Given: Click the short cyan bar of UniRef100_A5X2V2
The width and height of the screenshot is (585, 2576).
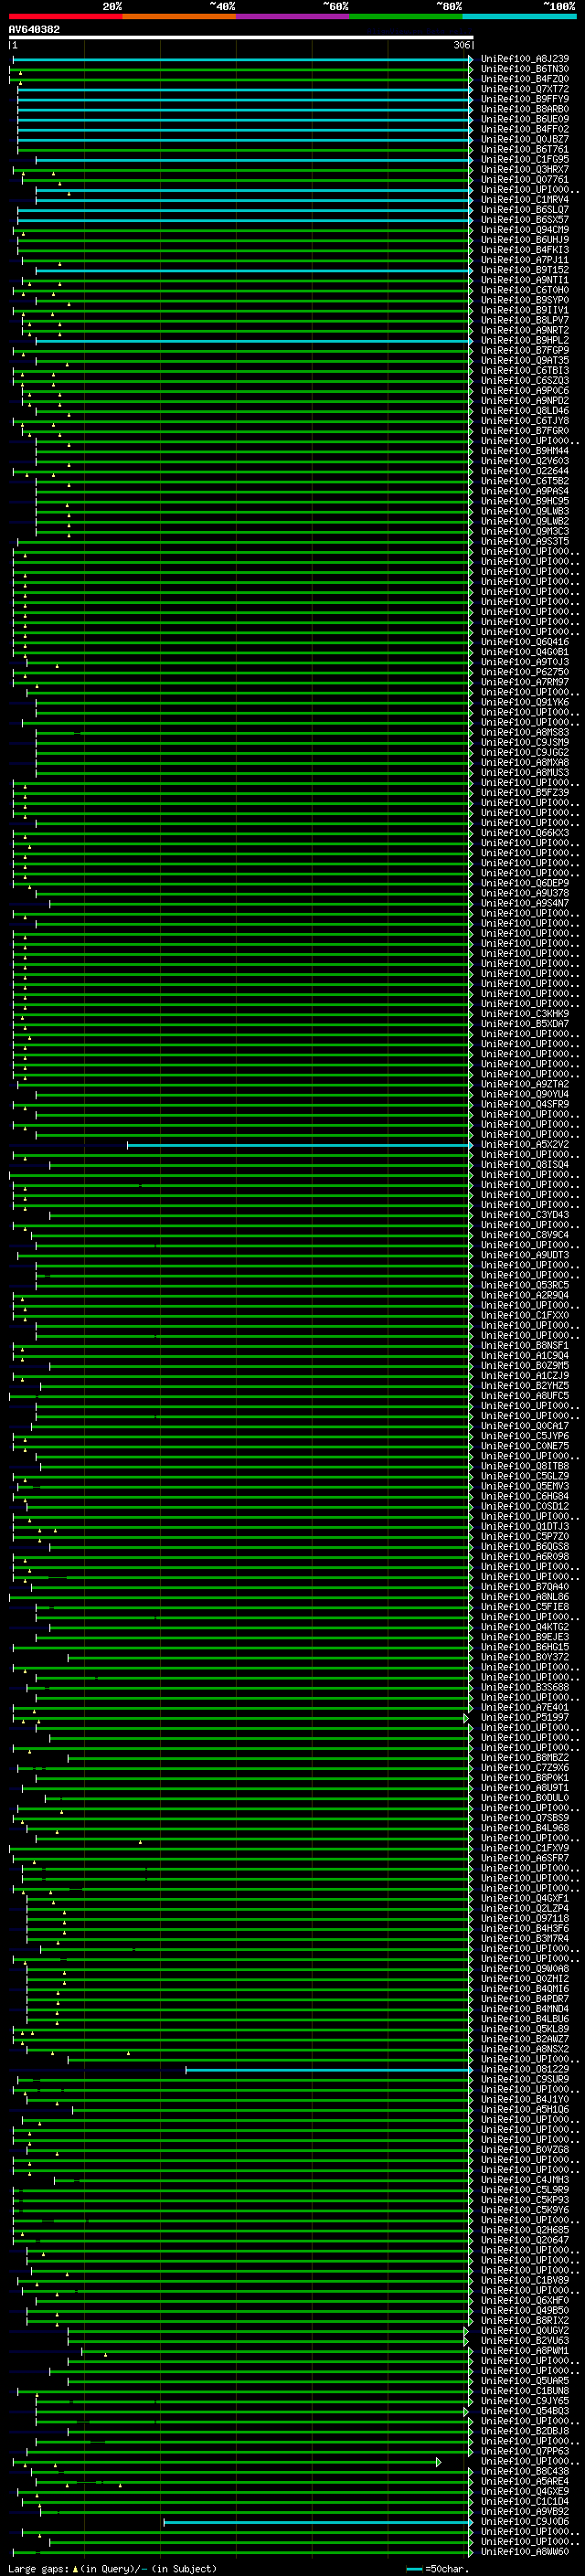Looking at the screenshot, I should pos(299,1145).
